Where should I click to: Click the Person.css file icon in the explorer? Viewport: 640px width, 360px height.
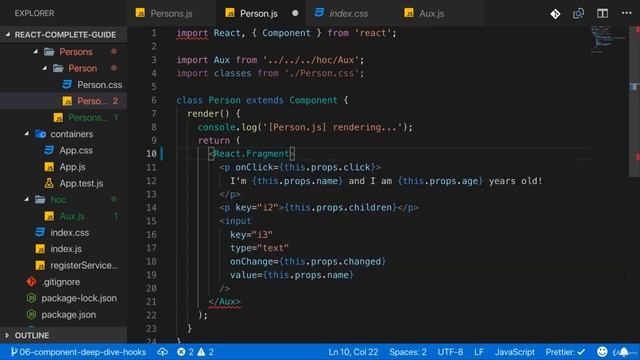click(x=67, y=84)
